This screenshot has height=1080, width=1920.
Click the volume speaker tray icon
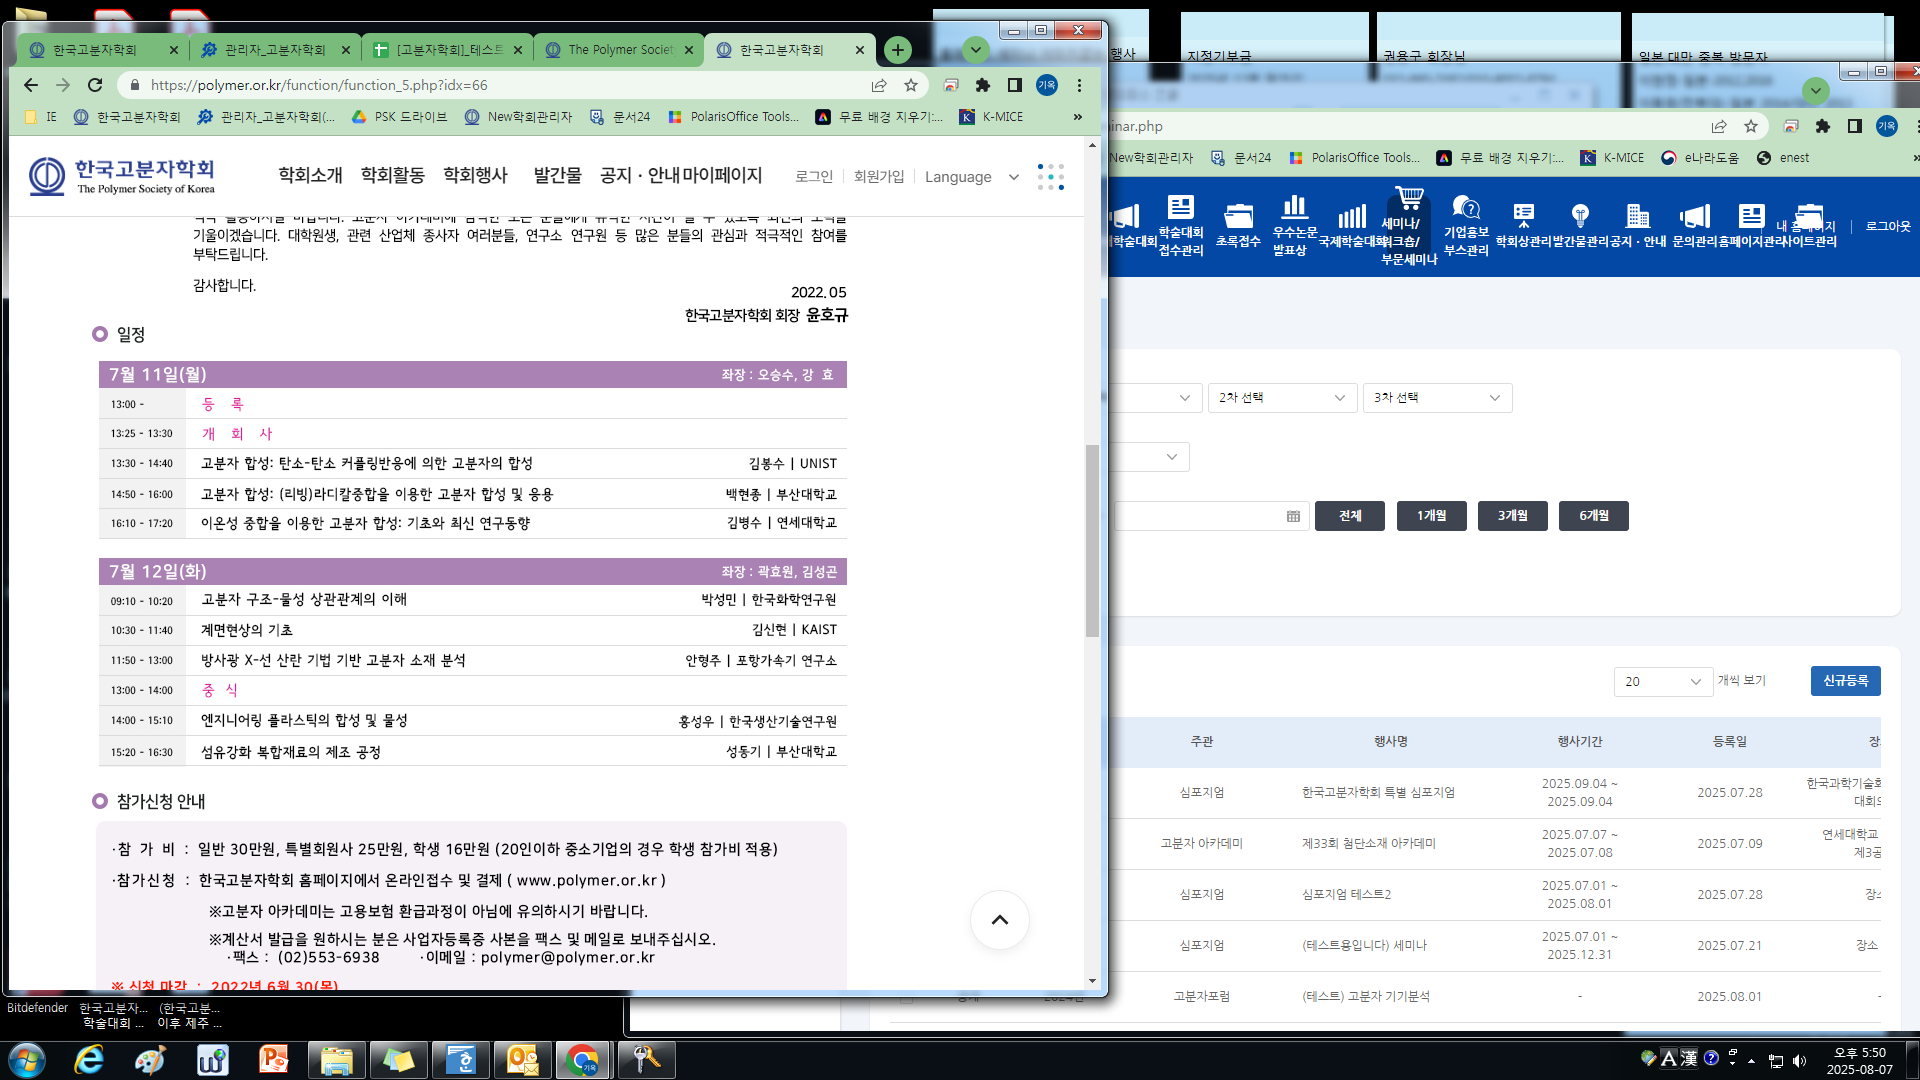1800,1061
